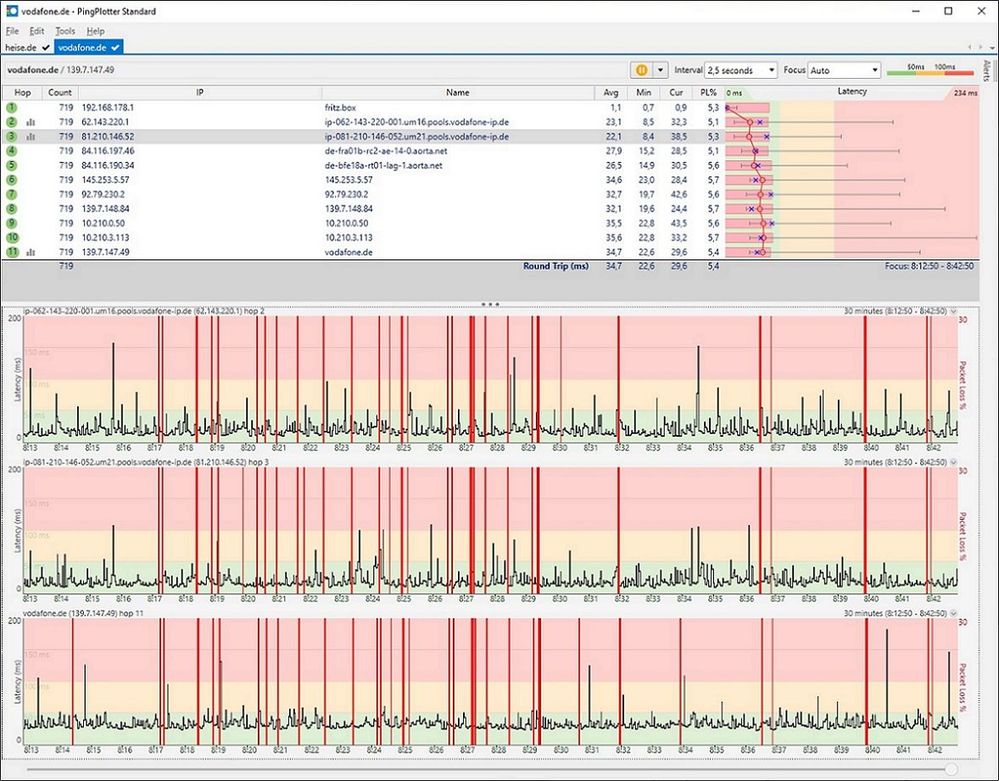Select IP 10.210.3.113 in the IP column
999x781 pixels.
click(x=105, y=238)
